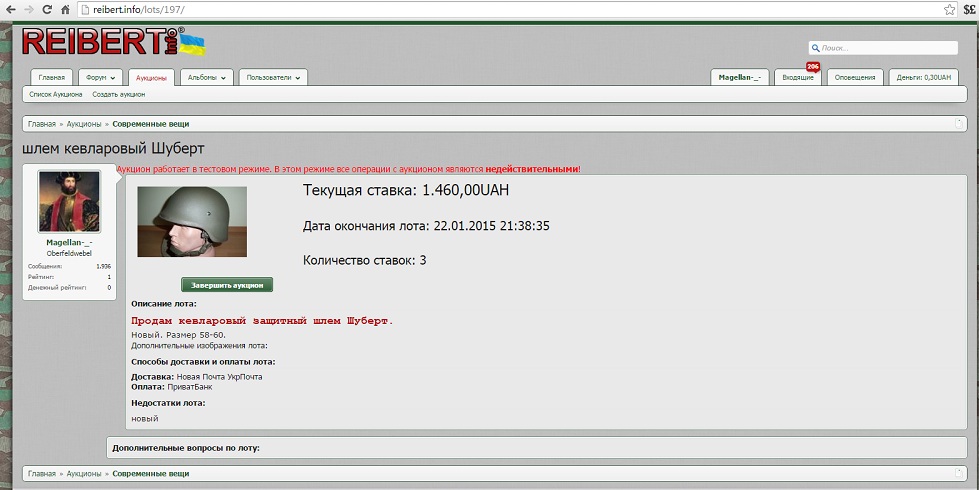
Task: Select Oberfeldwebel rank under username
Action: (69, 253)
